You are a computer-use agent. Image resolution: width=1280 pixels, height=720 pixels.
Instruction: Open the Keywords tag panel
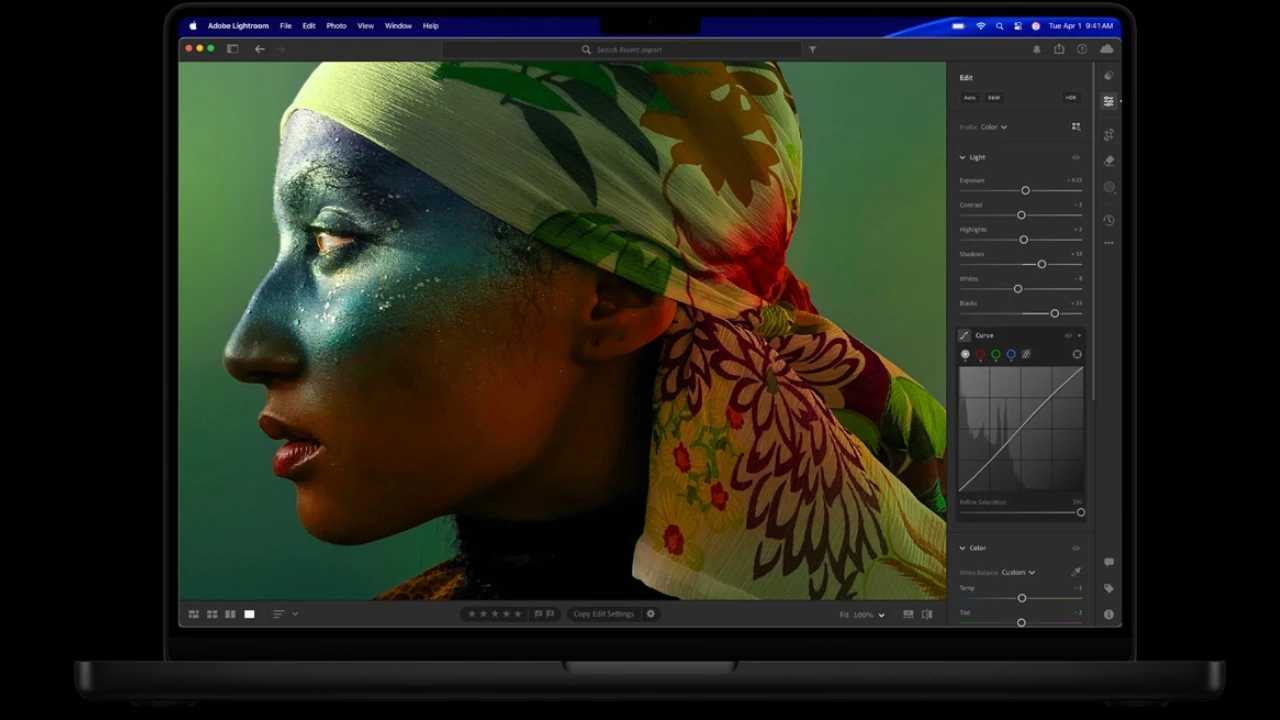pos(1108,589)
